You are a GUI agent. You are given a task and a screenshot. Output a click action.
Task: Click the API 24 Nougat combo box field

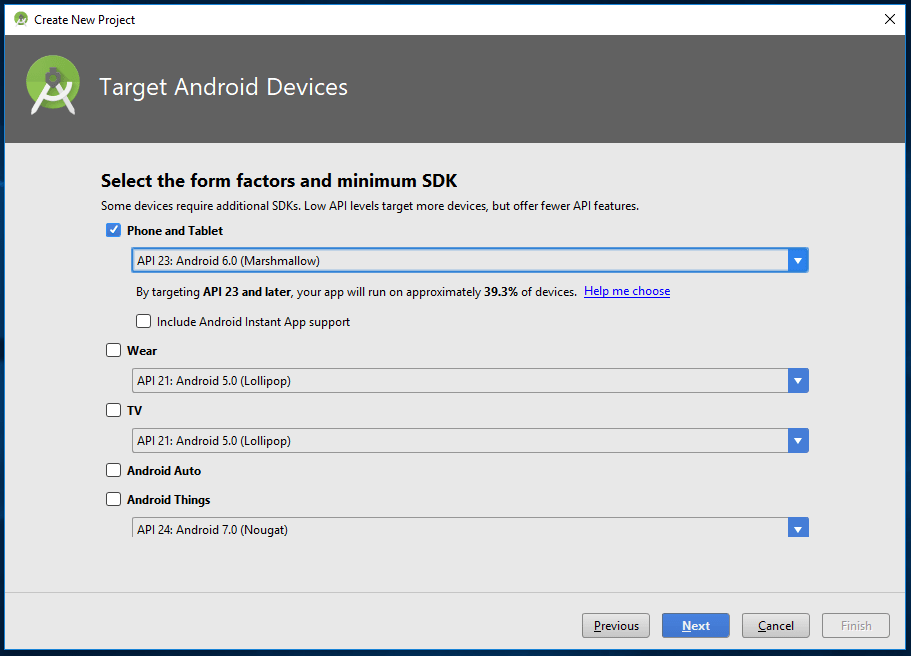coord(460,528)
